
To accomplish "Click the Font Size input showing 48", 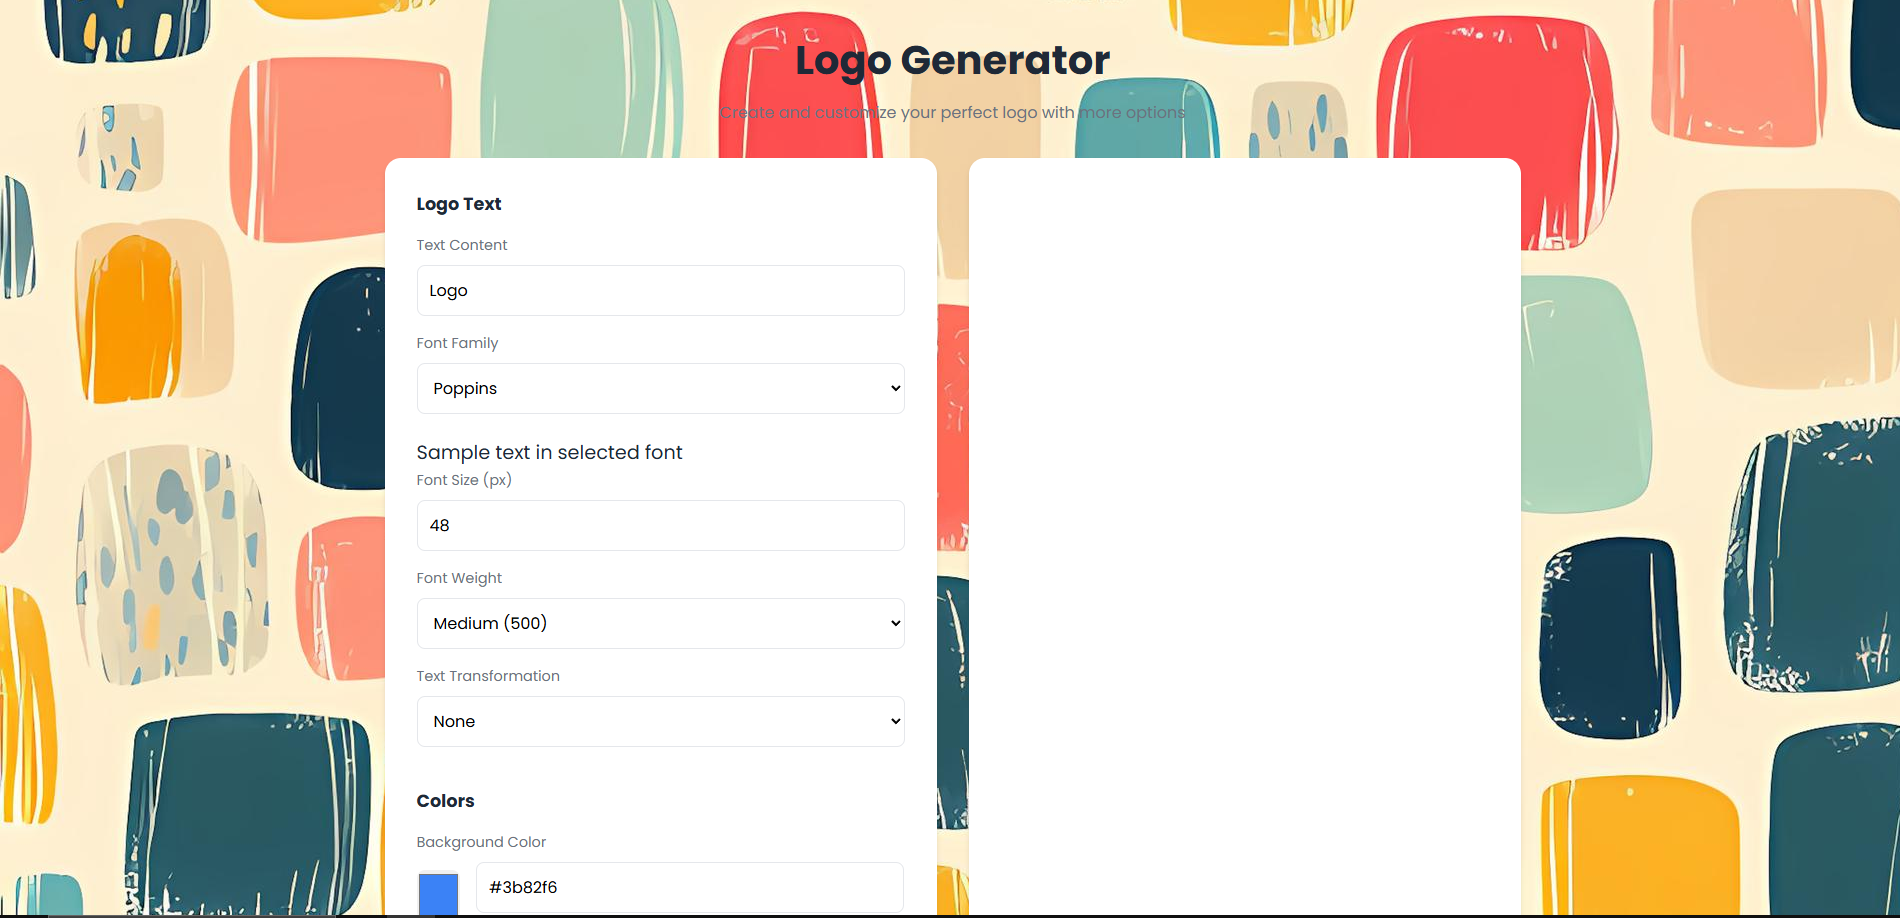I will coord(660,525).
